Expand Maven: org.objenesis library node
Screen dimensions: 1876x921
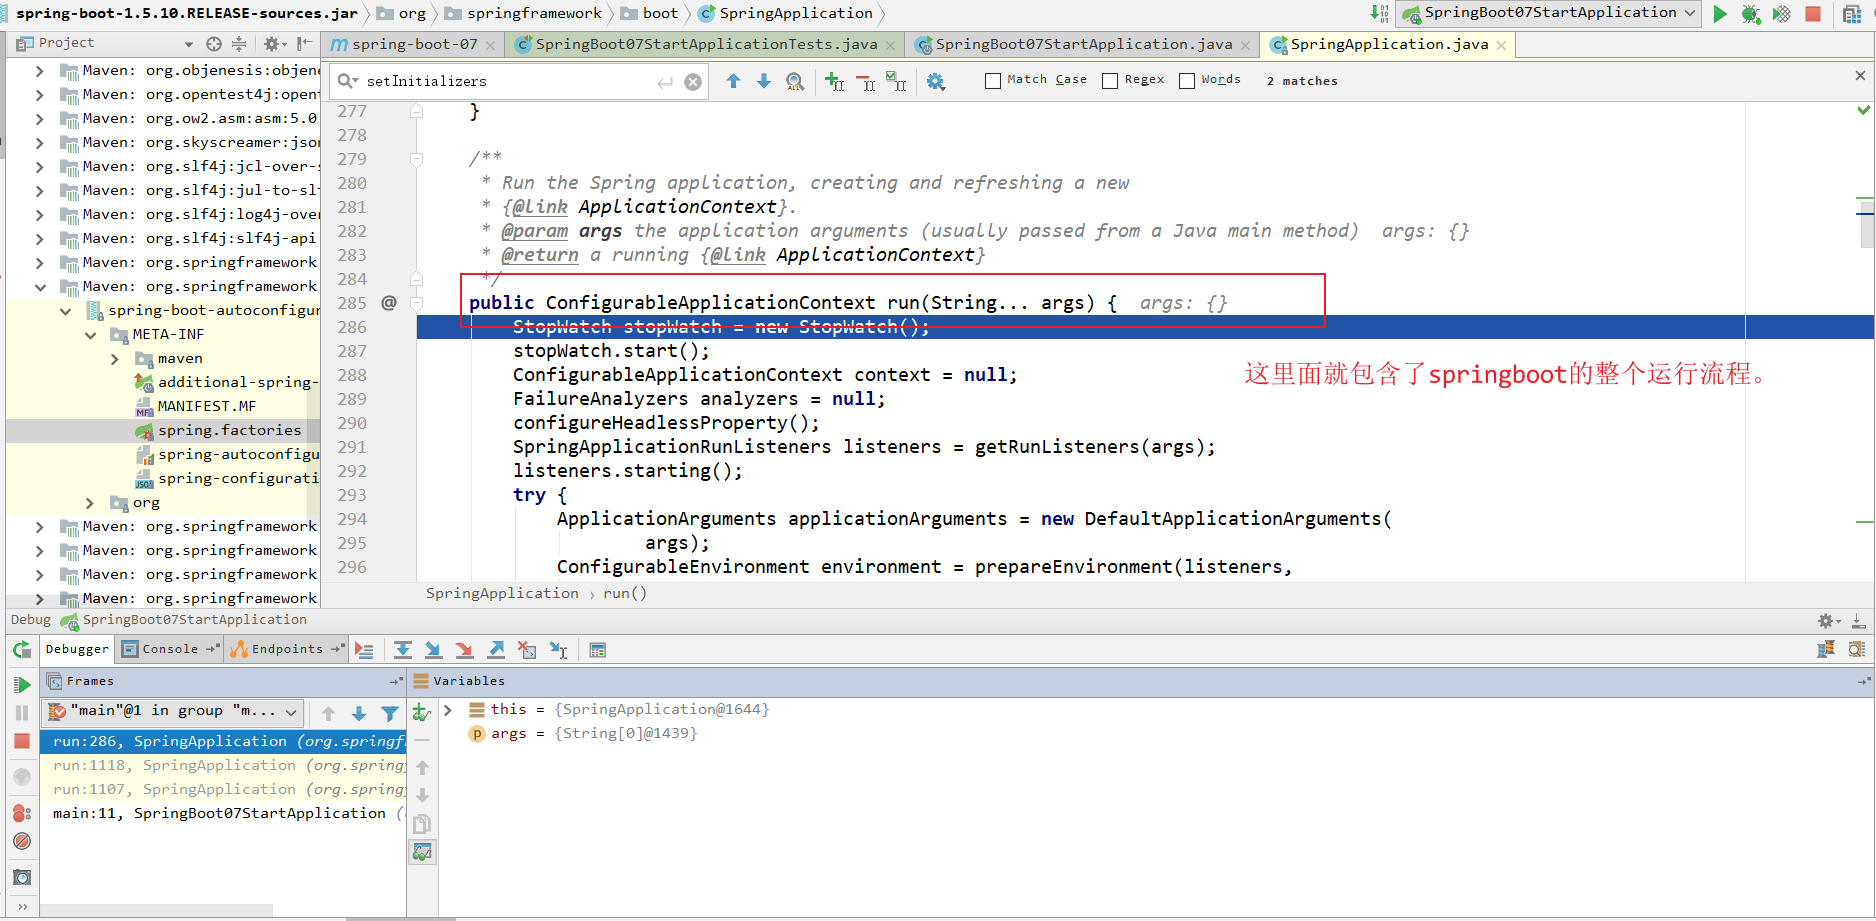pyautogui.click(x=39, y=71)
